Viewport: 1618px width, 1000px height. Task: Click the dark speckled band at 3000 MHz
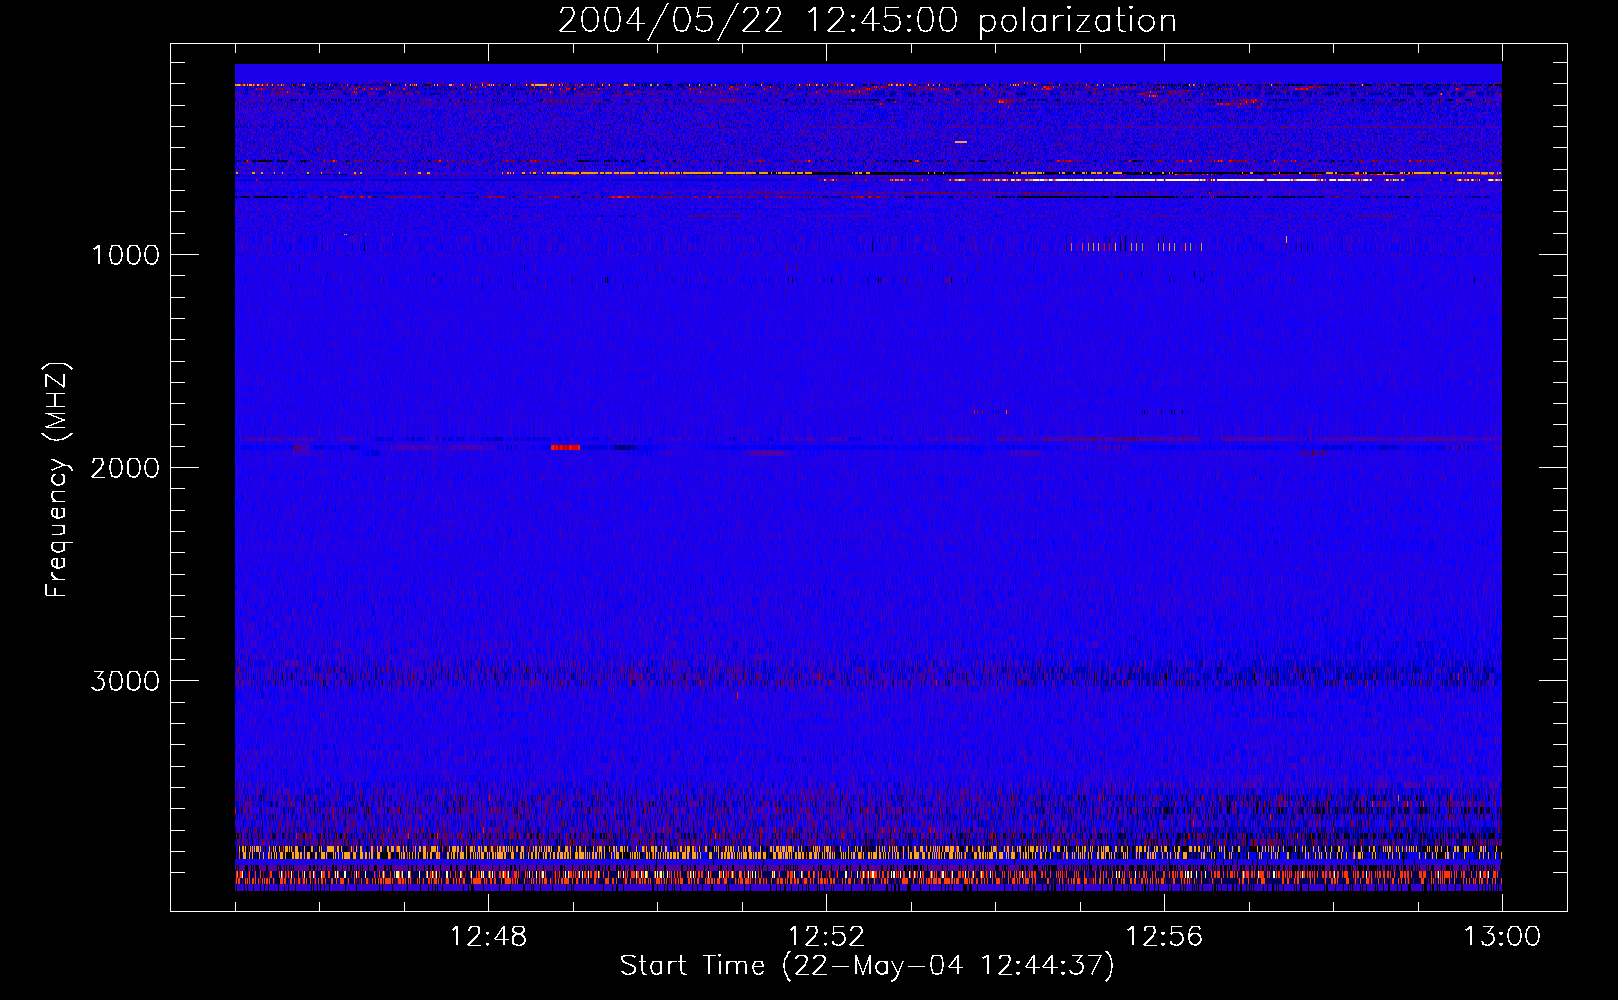[x=868, y=677]
